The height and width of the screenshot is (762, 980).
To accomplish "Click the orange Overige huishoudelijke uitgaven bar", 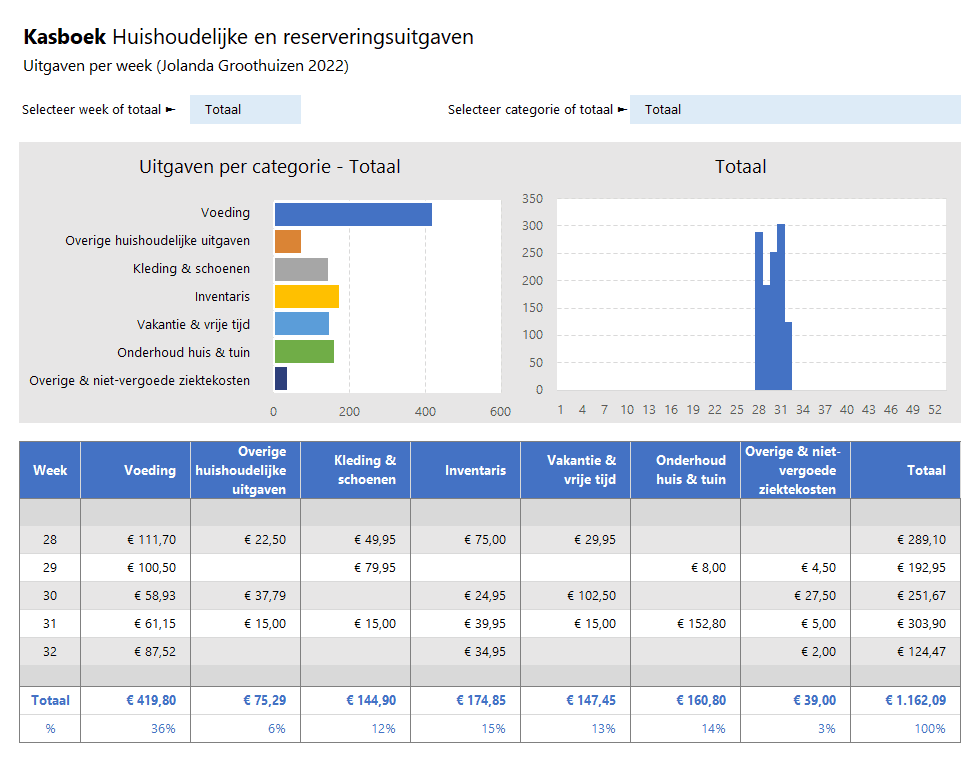I will [x=287, y=241].
